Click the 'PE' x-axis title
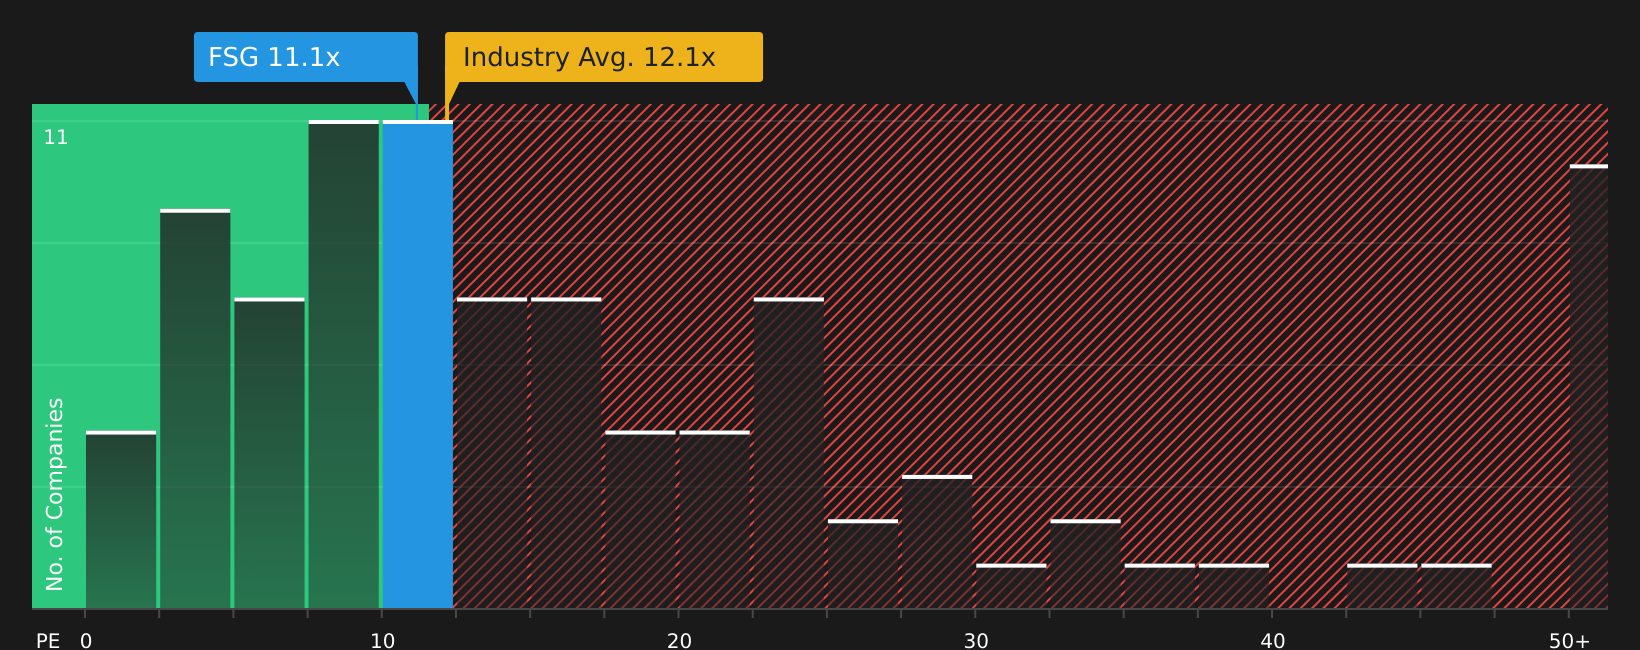The height and width of the screenshot is (650, 1640). tap(48, 641)
